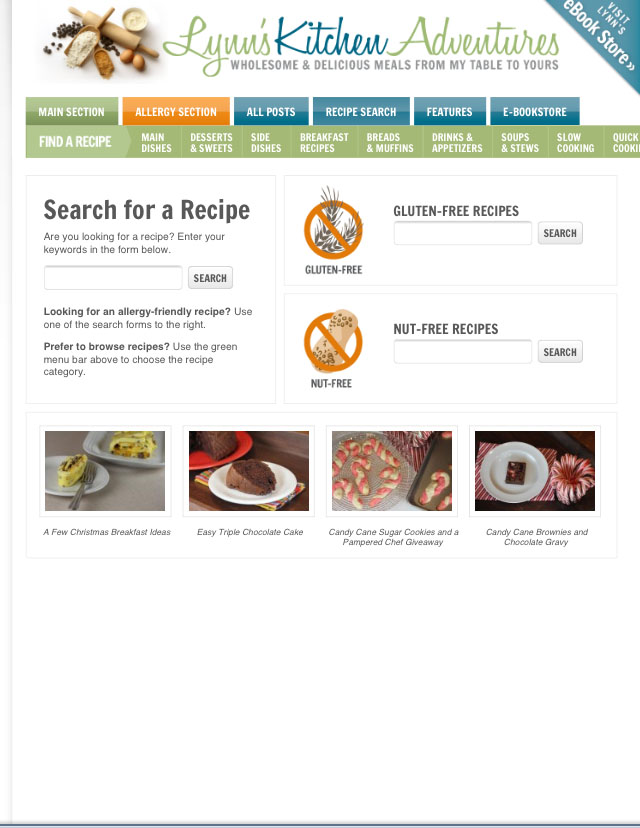This screenshot has height=828, width=640.
Task: Click the Nut-Free peanut icon
Action: [333, 341]
